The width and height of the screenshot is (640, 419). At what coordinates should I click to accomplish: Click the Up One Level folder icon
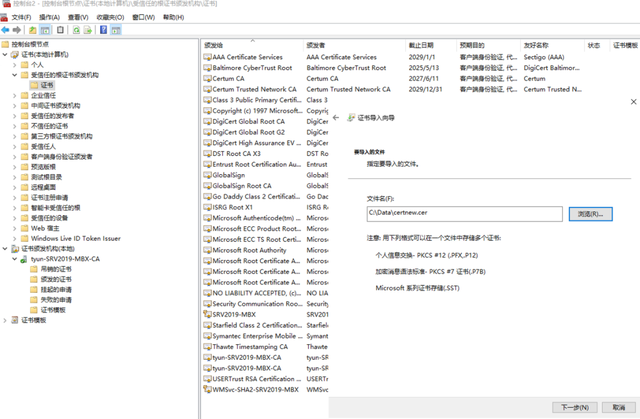[33, 30]
